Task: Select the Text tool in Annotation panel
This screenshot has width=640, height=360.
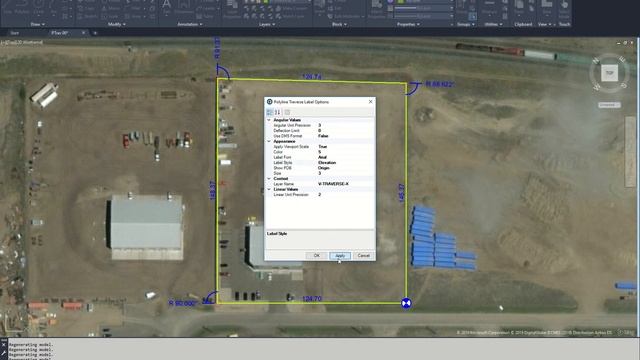Action: coord(167,7)
